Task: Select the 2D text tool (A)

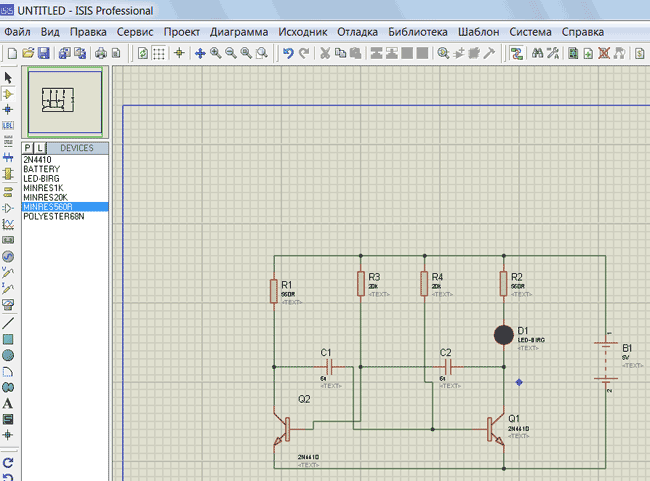Action: click(x=8, y=403)
